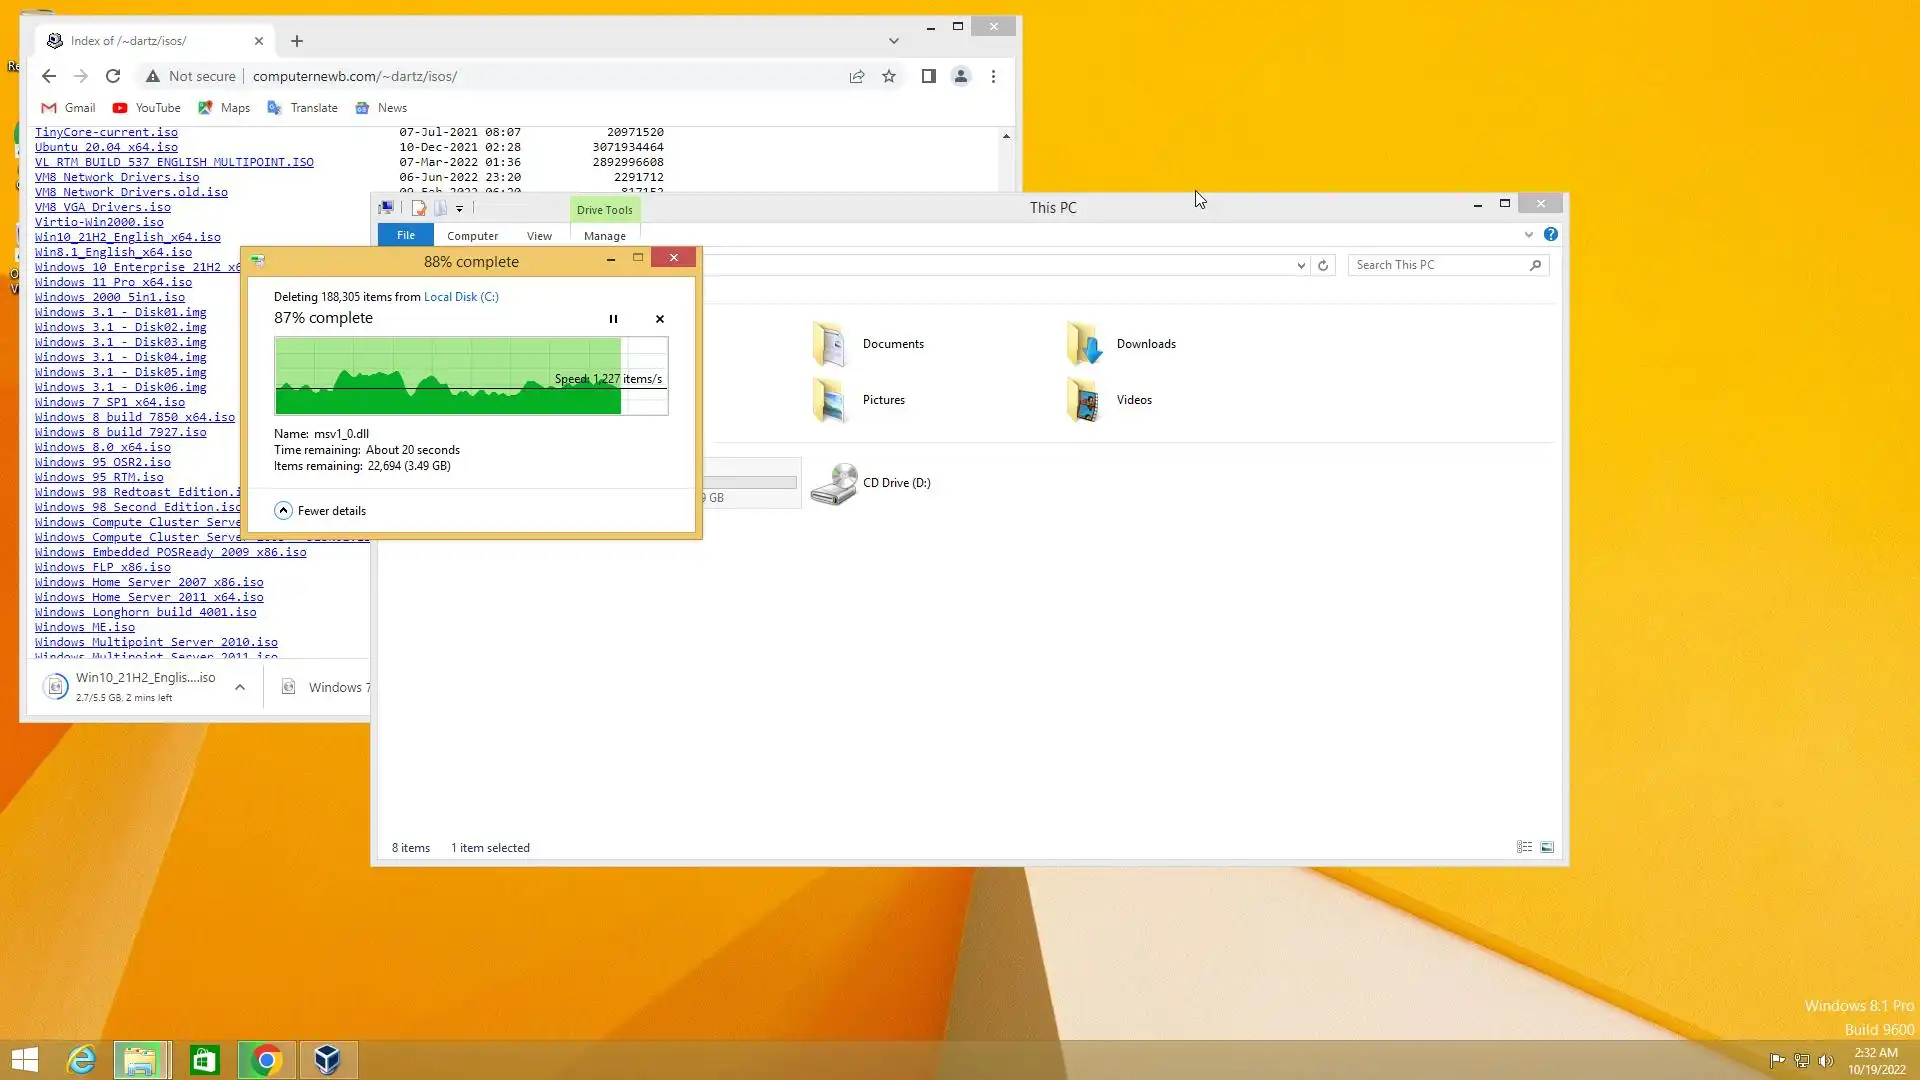Collapse dialog with Fewer details
The image size is (1920, 1080).
[320, 511]
